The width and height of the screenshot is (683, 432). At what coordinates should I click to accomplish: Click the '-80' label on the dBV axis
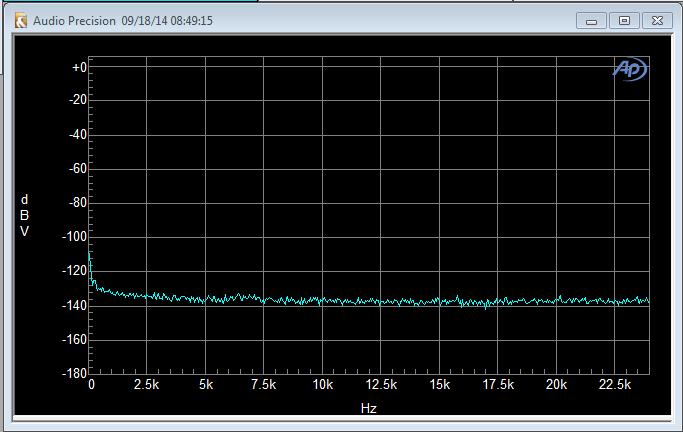78,202
